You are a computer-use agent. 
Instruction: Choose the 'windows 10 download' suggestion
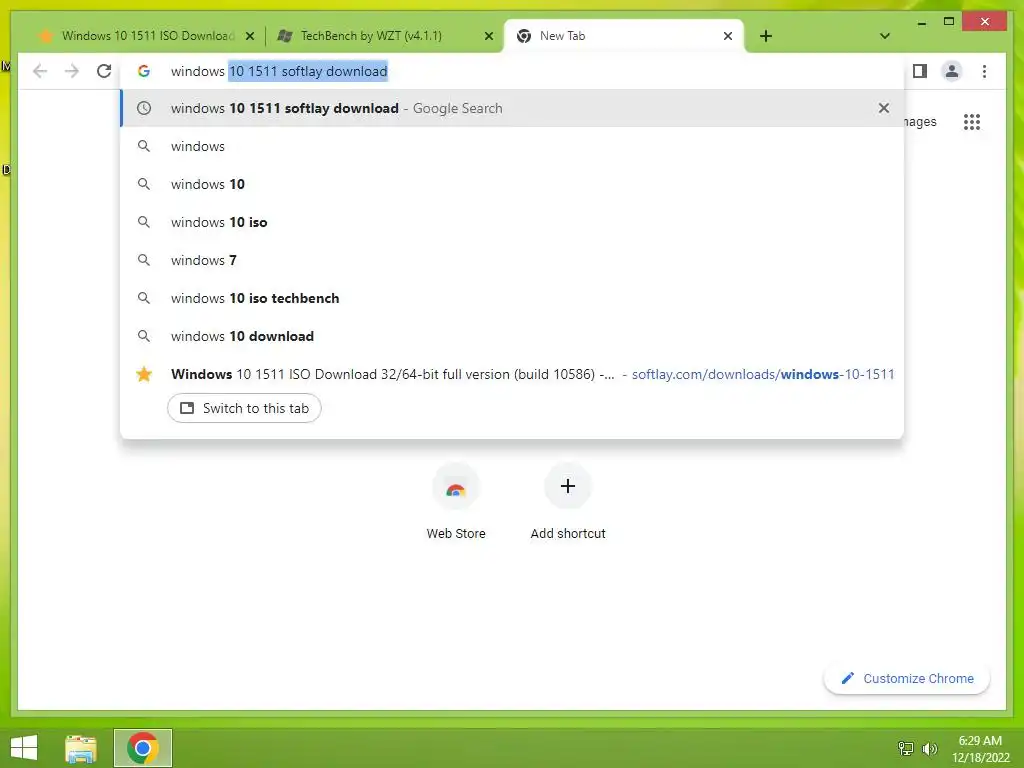point(512,336)
